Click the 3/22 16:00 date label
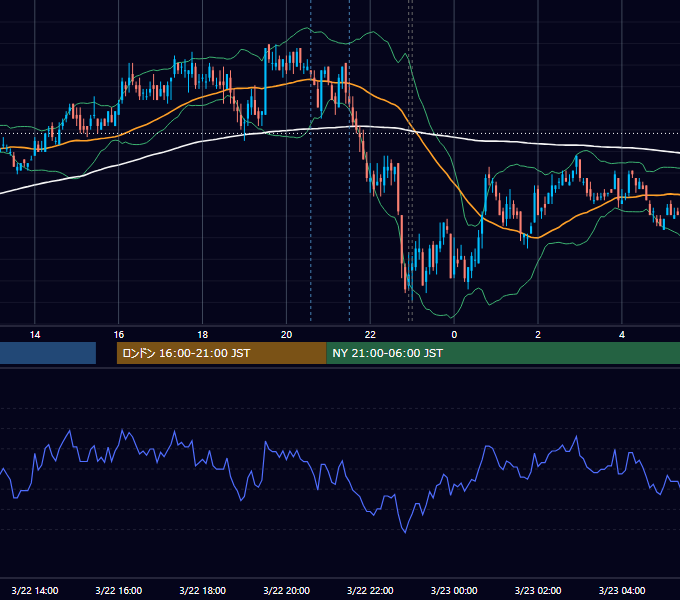 (x=118, y=590)
